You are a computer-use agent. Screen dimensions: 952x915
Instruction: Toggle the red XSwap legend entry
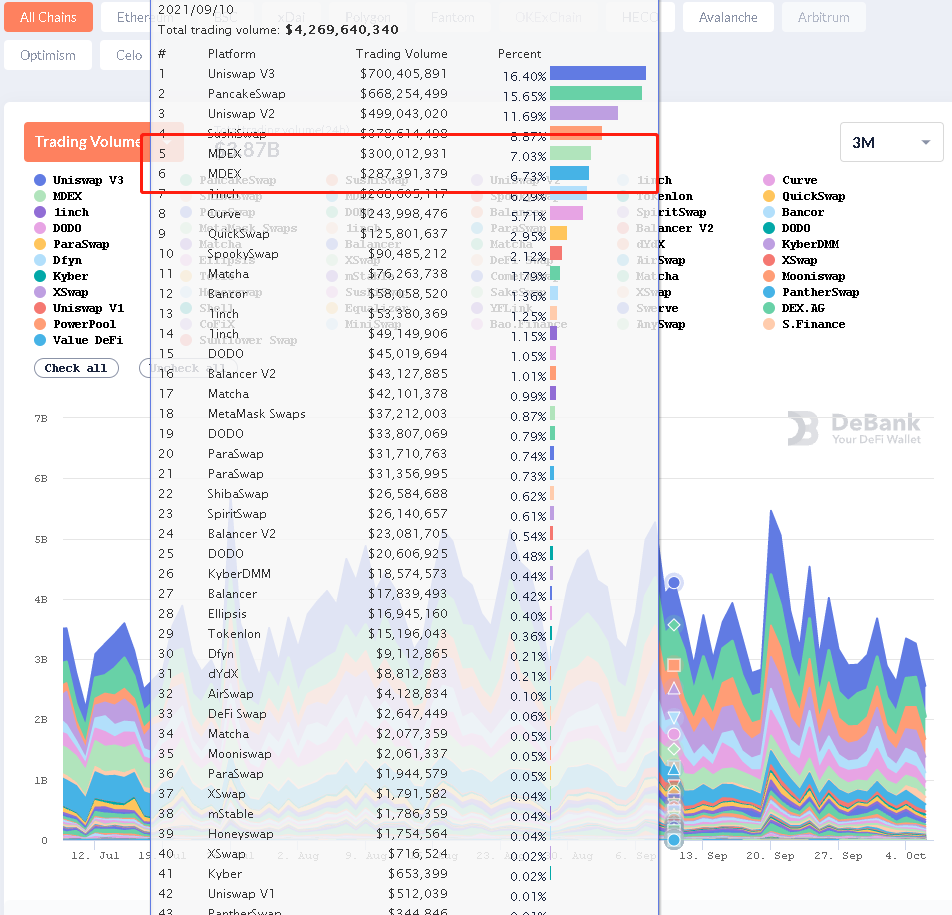tap(790, 260)
